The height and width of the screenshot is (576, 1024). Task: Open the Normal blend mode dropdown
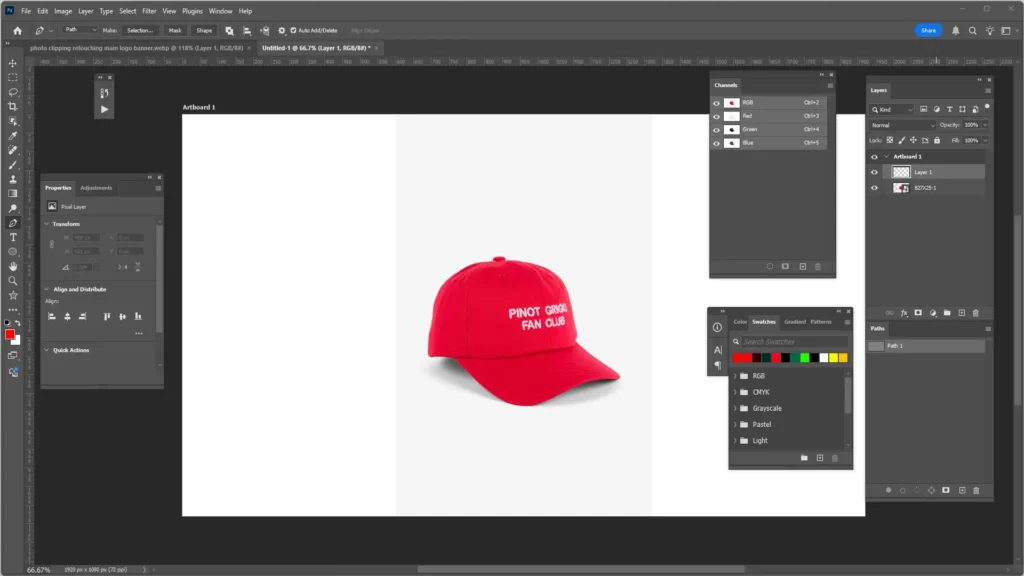(x=902, y=125)
